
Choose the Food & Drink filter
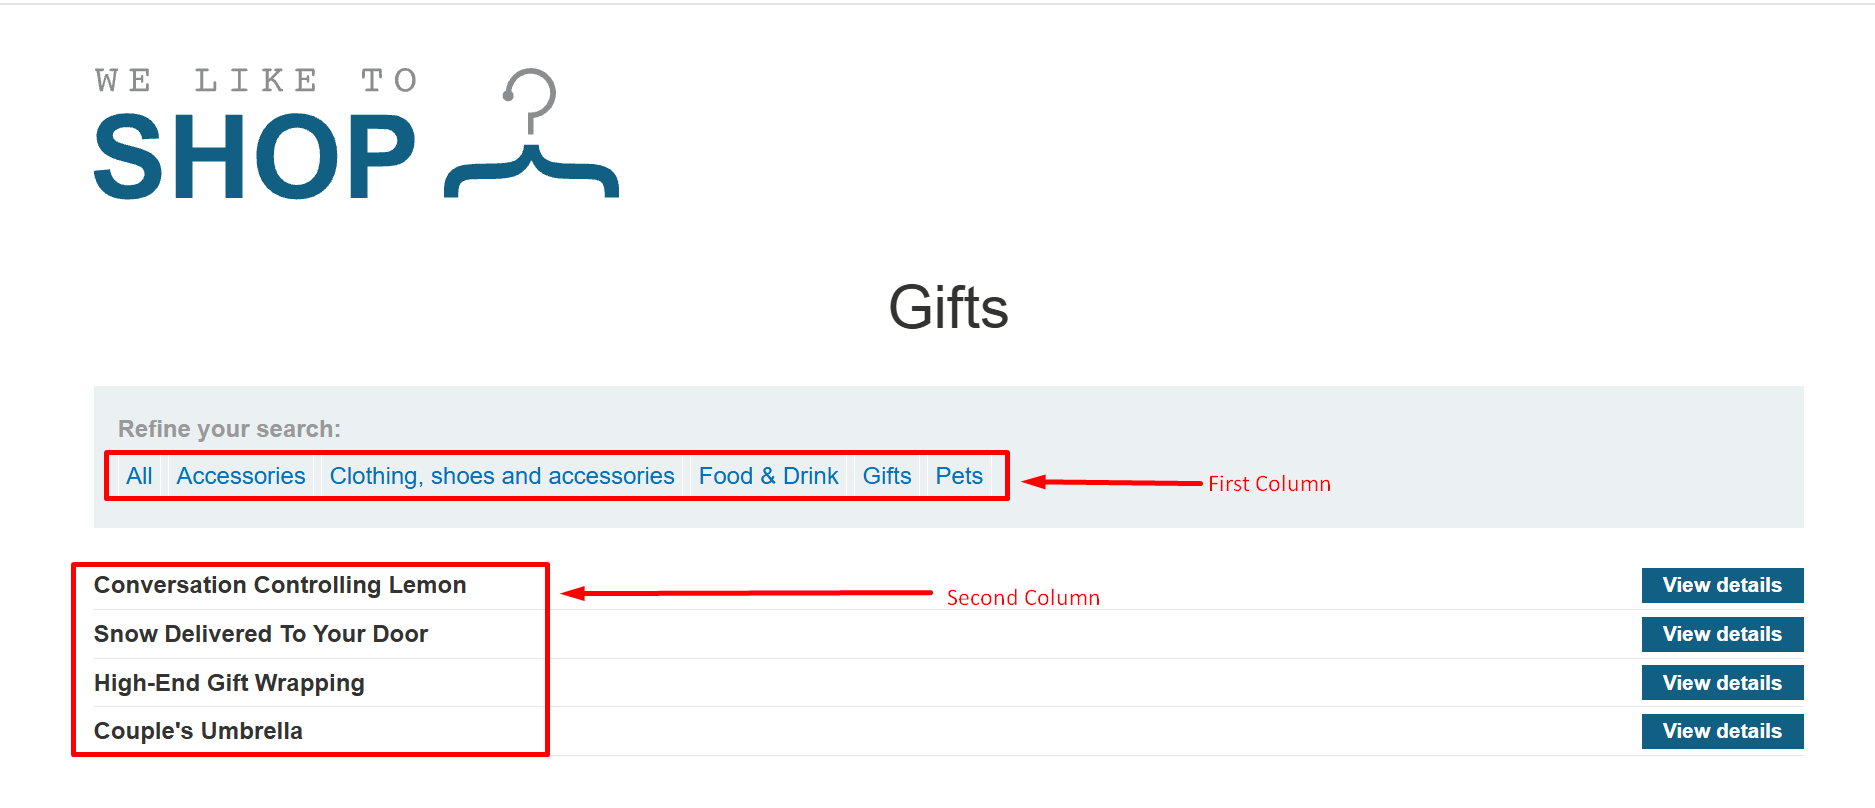coord(768,476)
